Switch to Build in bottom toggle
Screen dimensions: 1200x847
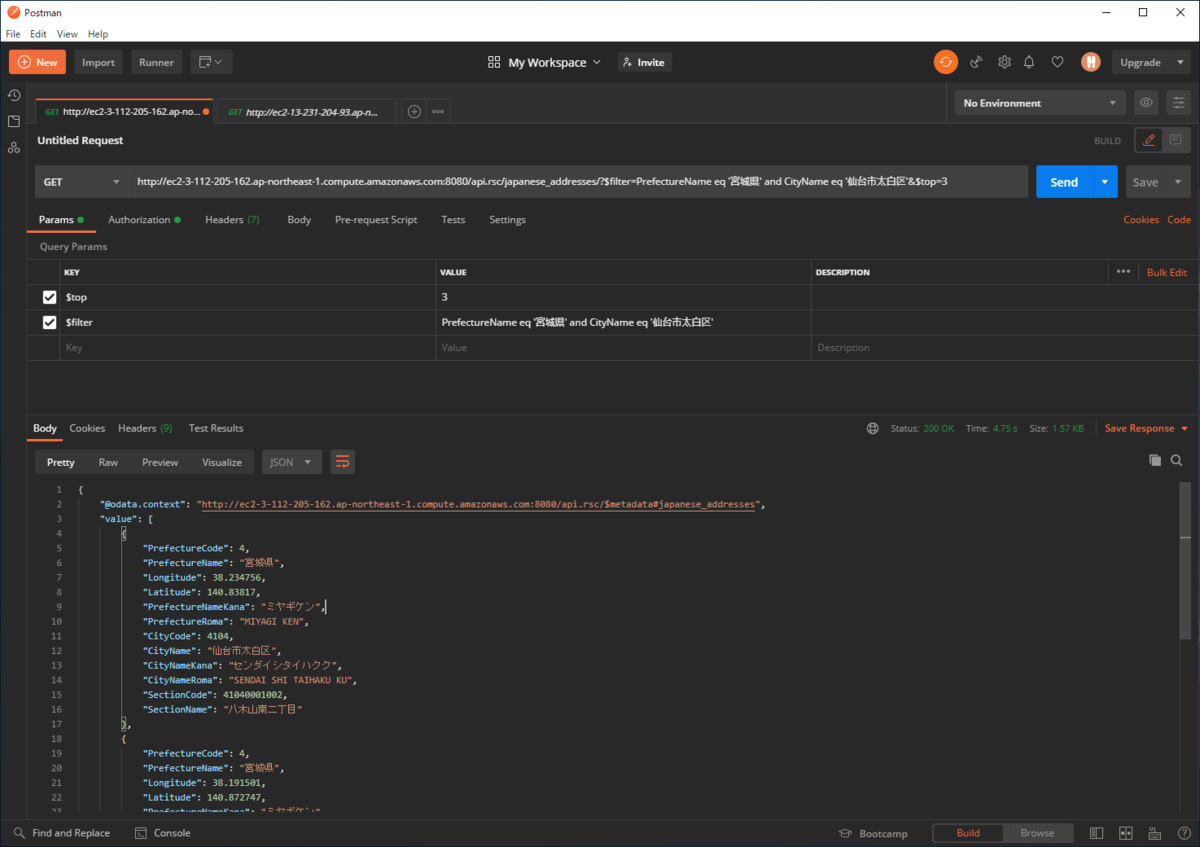(x=968, y=833)
